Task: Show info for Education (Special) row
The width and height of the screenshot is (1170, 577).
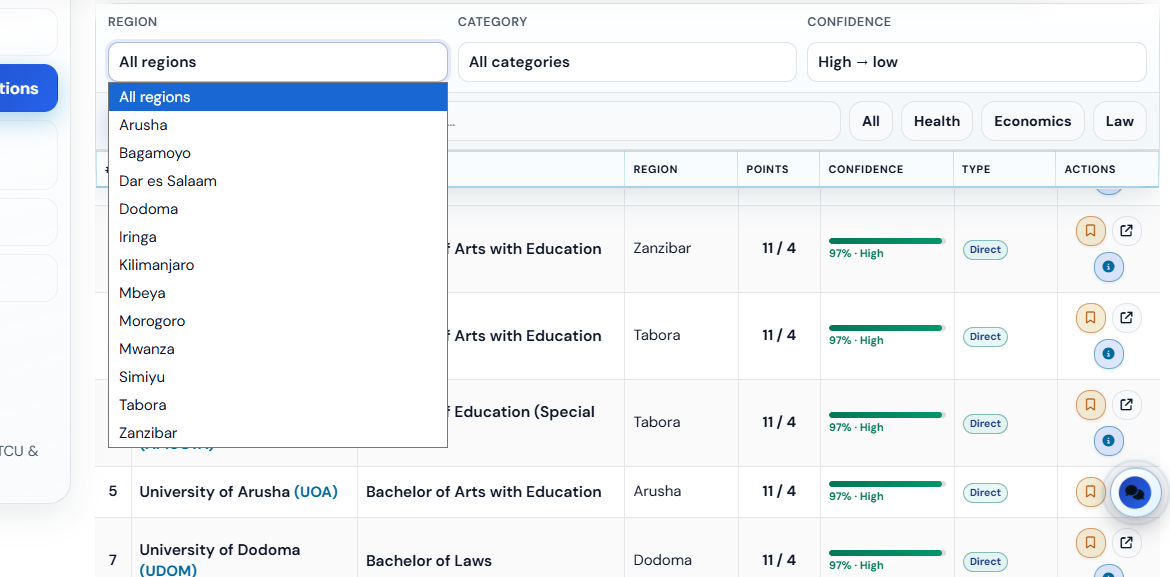Action: 1108,440
